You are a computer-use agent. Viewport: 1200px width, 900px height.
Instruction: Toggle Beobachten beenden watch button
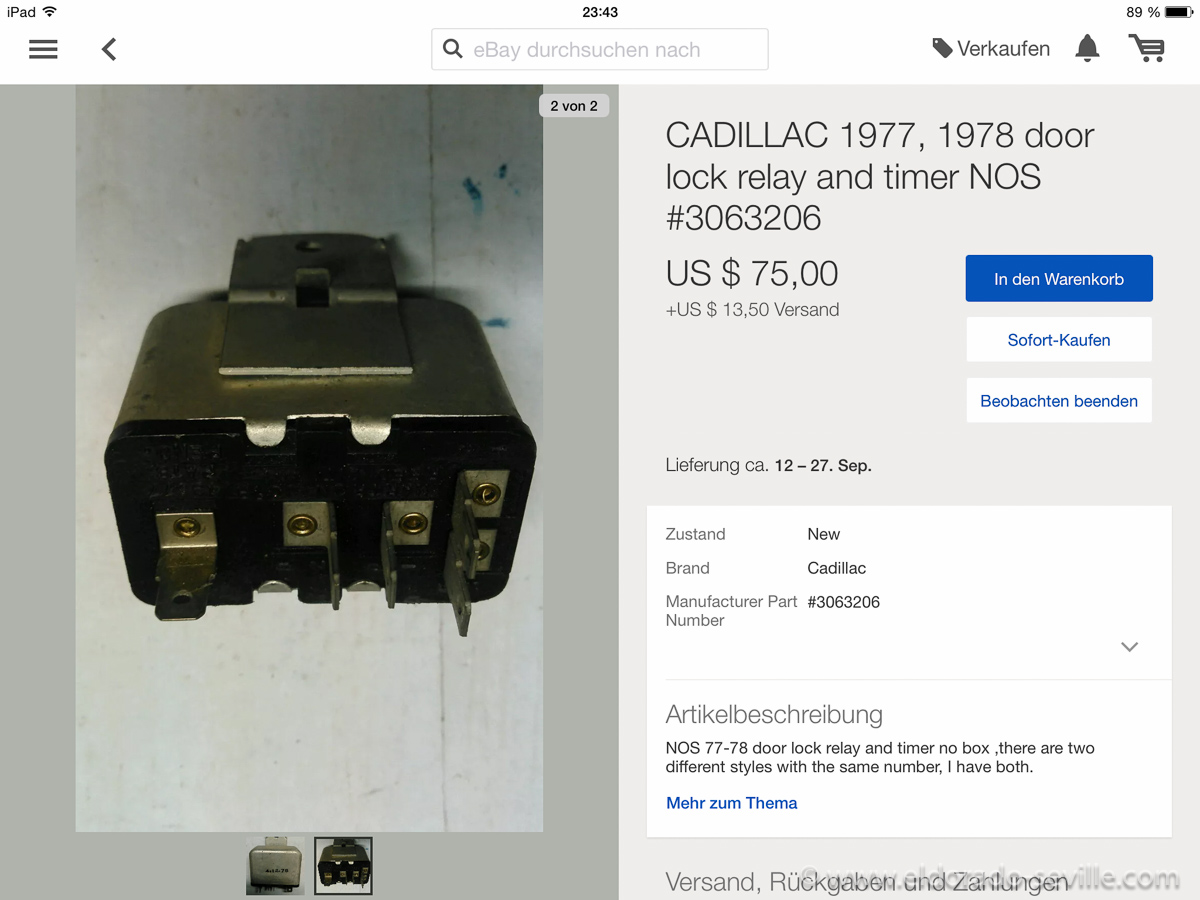click(1059, 400)
